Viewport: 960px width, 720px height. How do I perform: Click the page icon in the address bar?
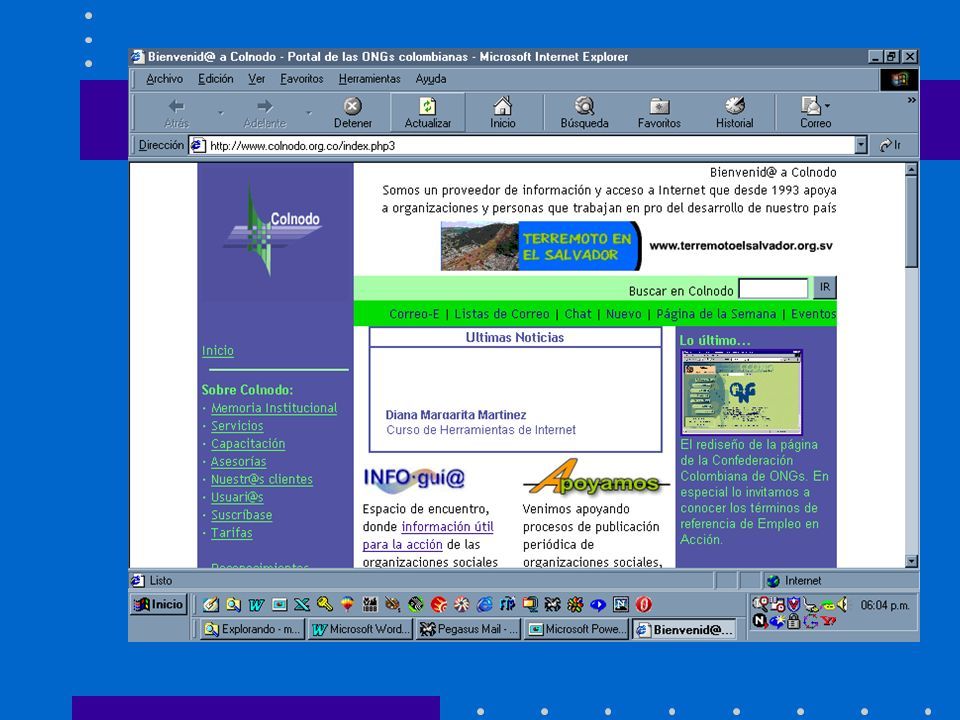[197, 145]
